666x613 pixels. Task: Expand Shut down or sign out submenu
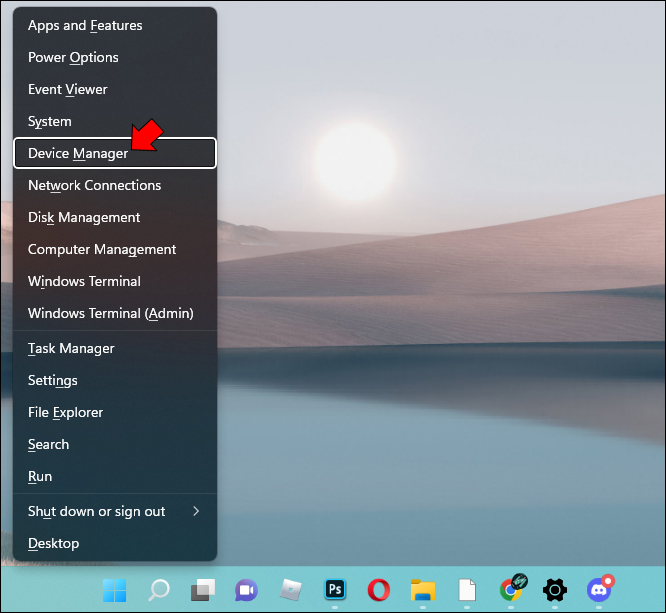[115, 511]
